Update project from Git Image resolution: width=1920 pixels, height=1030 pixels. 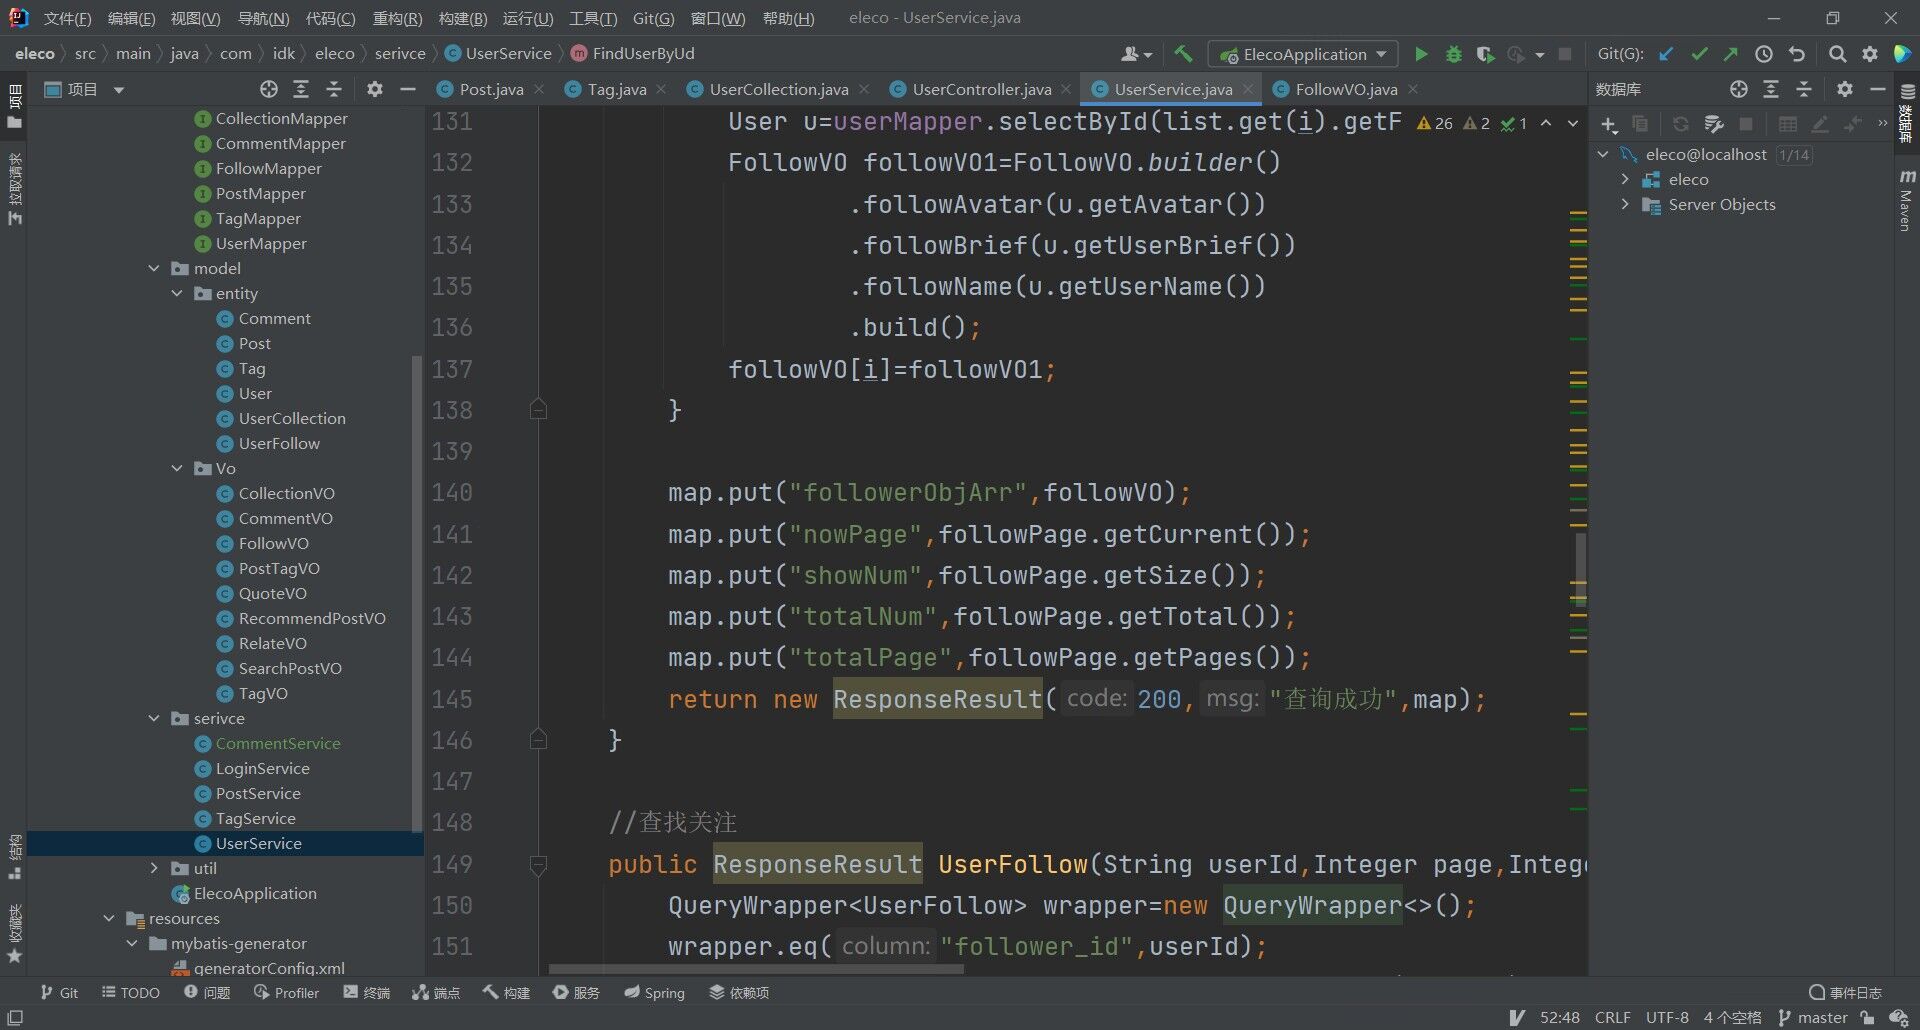tap(1666, 54)
